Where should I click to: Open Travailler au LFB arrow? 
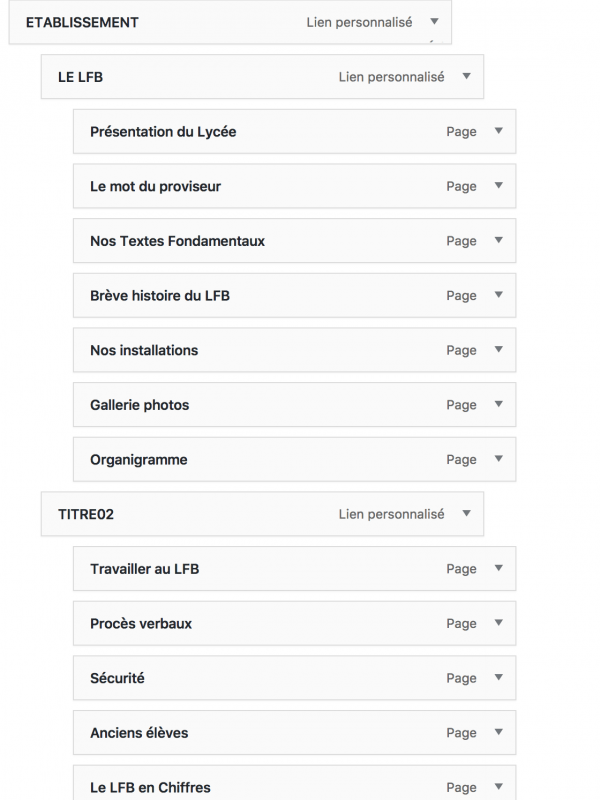[498, 568]
